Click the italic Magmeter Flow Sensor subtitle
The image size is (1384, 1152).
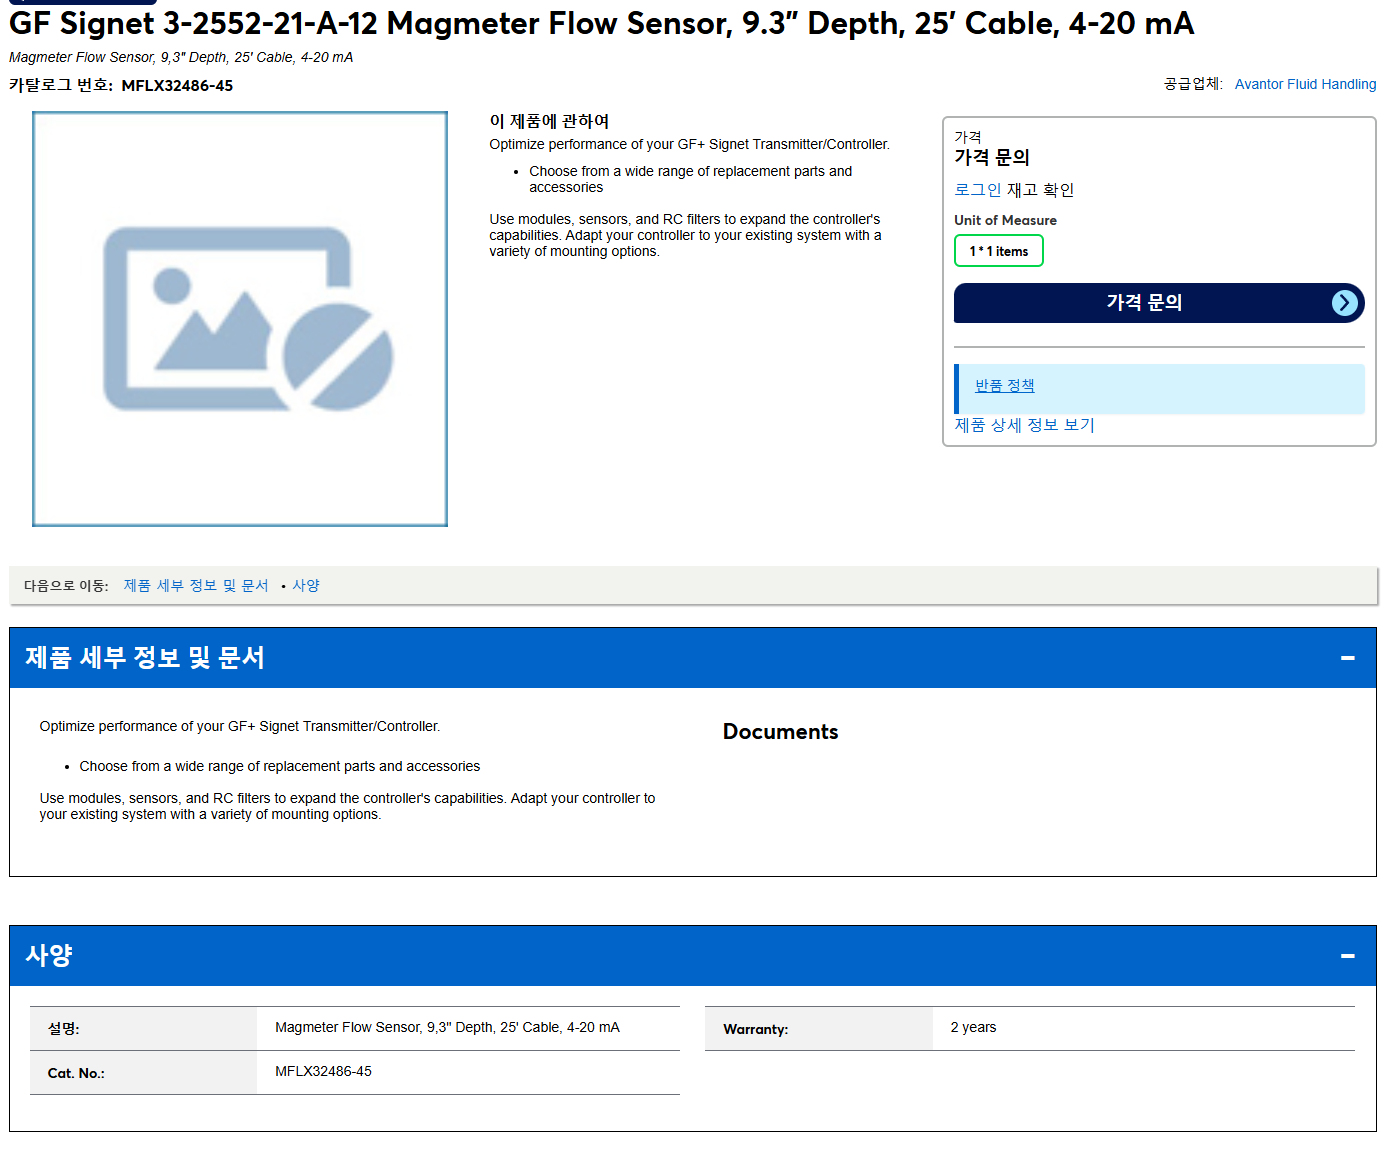pyautogui.click(x=181, y=58)
